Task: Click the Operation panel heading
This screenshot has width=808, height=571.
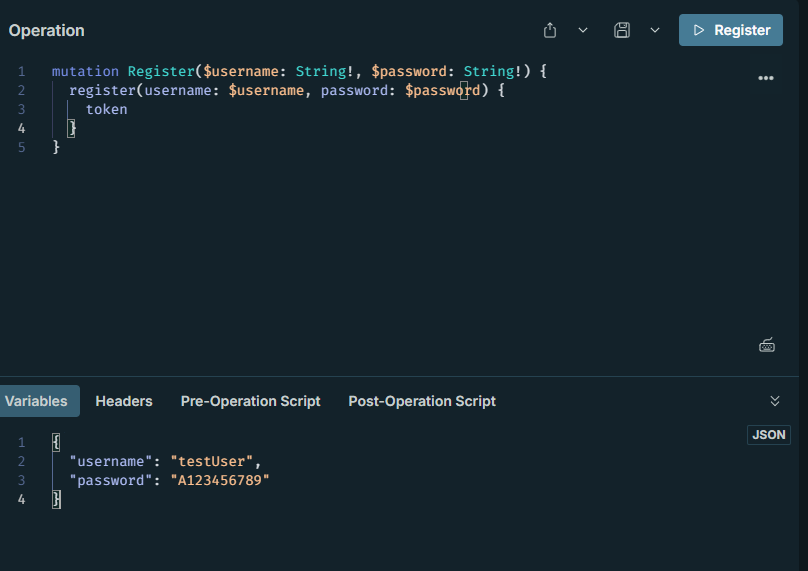Action: pos(46,30)
